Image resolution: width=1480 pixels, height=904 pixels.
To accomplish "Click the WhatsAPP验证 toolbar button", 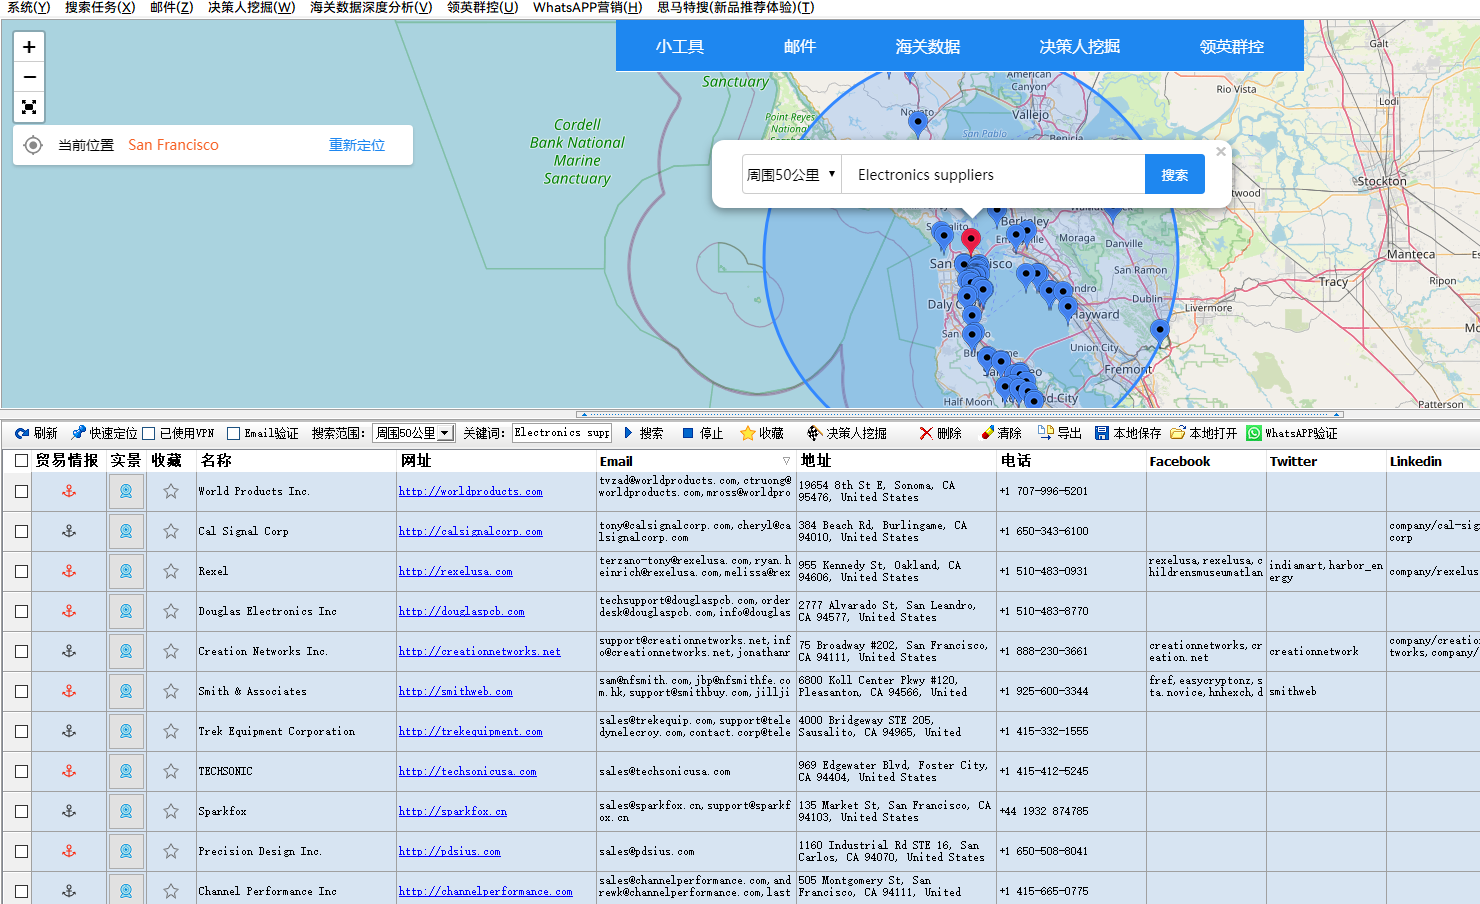I will [x=1292, y=433].
